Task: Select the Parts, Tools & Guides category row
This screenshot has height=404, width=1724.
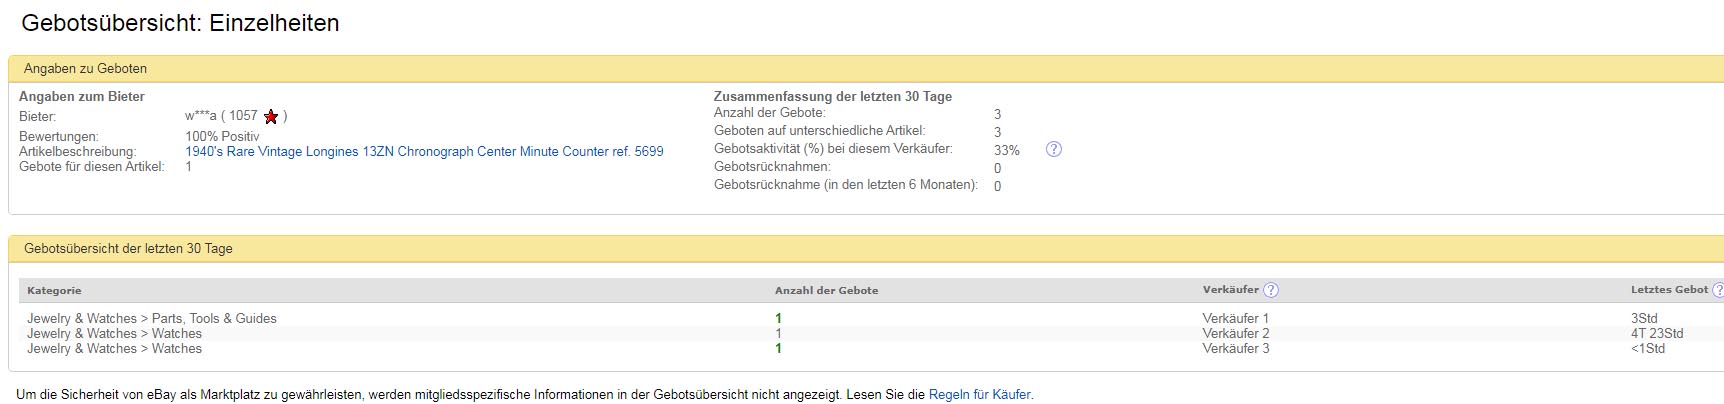Action: (x=152, y=318)
